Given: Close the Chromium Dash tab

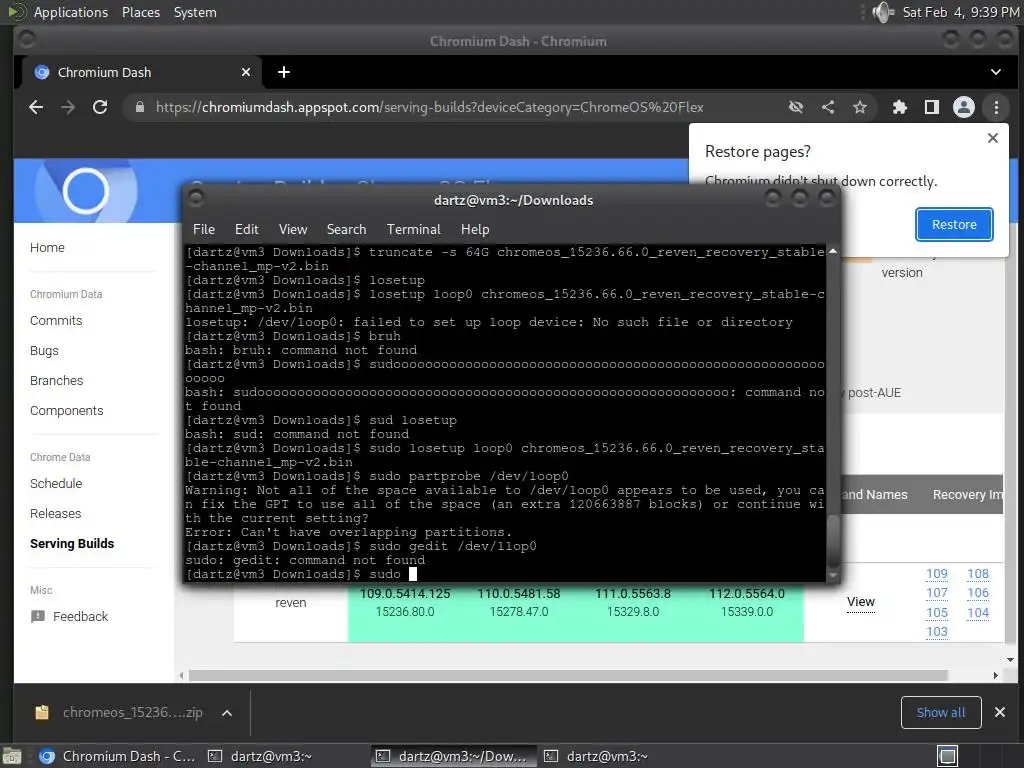Looking at the screenshot, I should [x=246, y=72].
